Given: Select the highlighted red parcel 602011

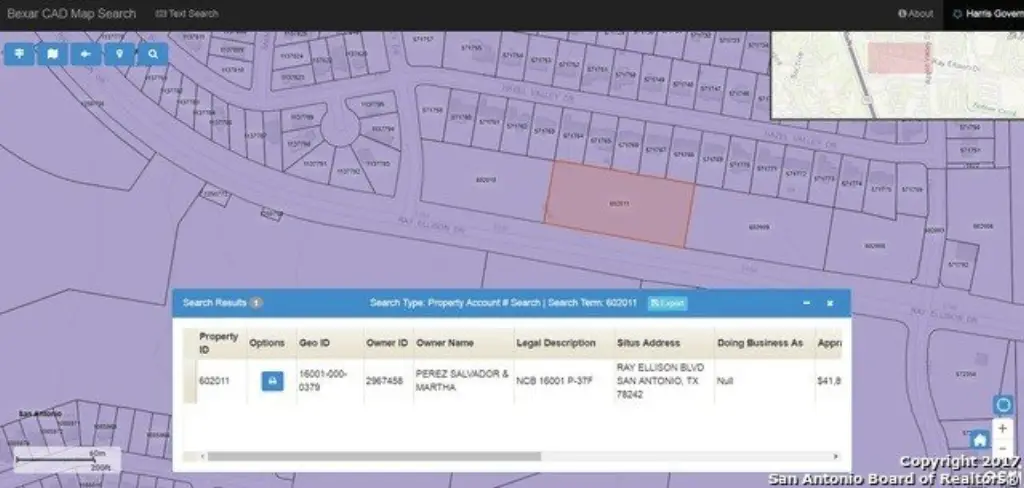Looking at the screenshot, I should 620,203.
